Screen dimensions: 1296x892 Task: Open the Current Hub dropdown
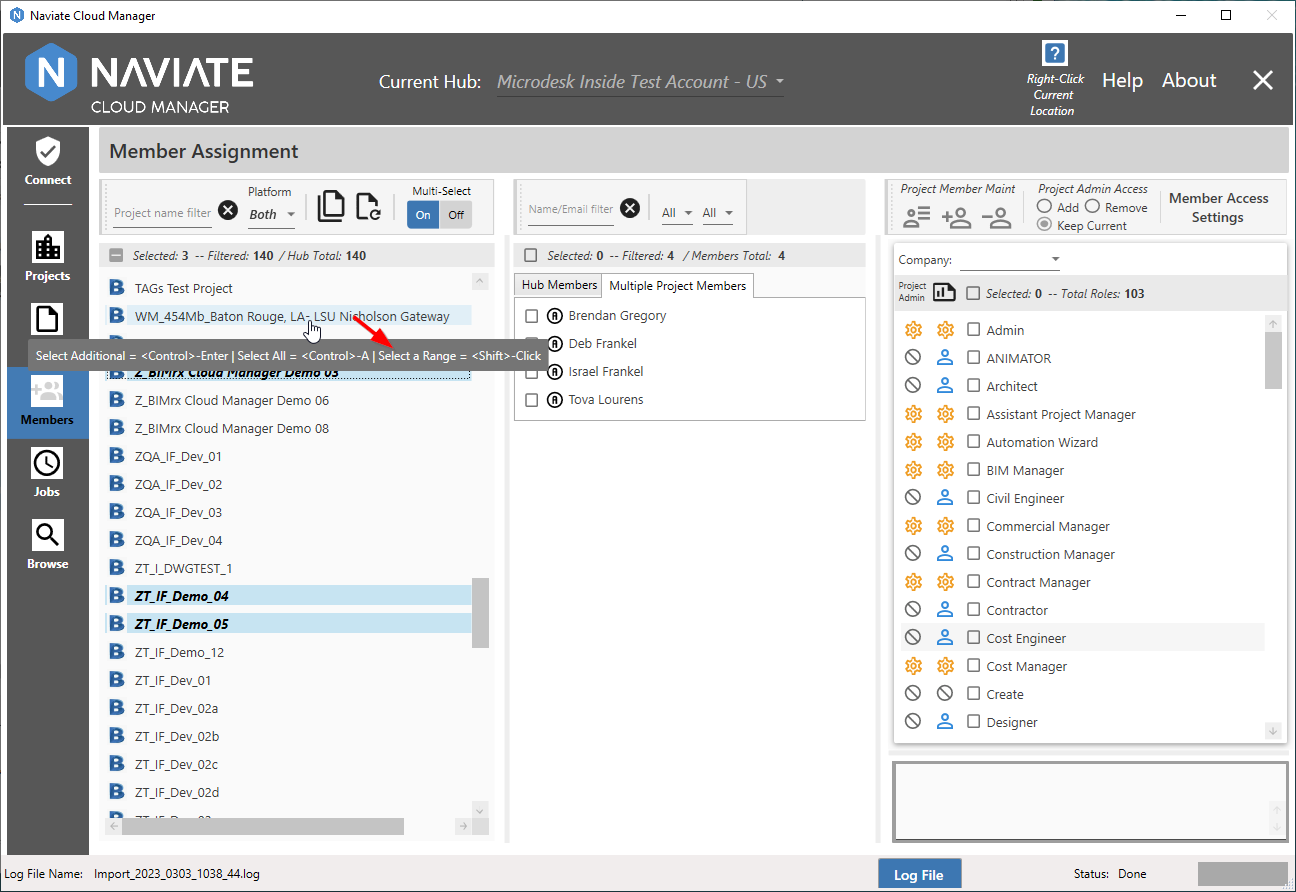640,82
